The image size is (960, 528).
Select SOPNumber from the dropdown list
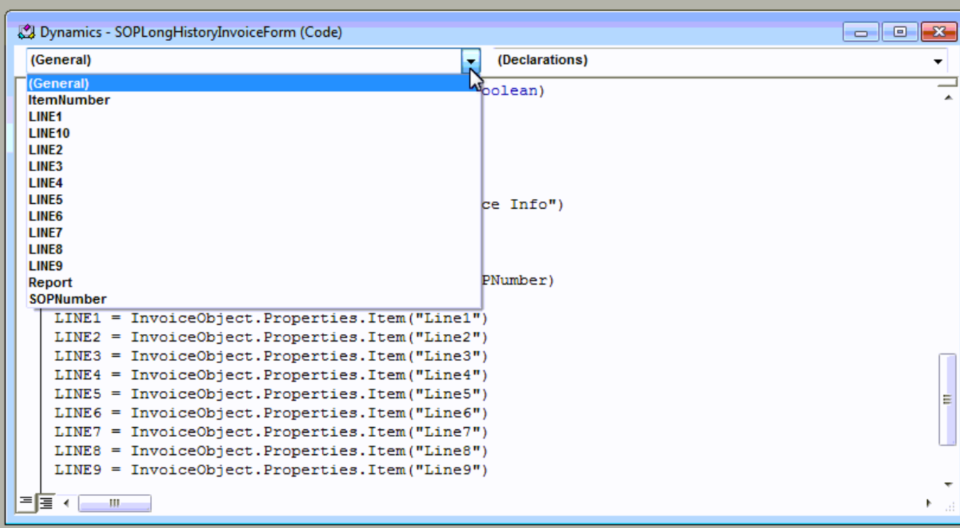coord(67,299)
